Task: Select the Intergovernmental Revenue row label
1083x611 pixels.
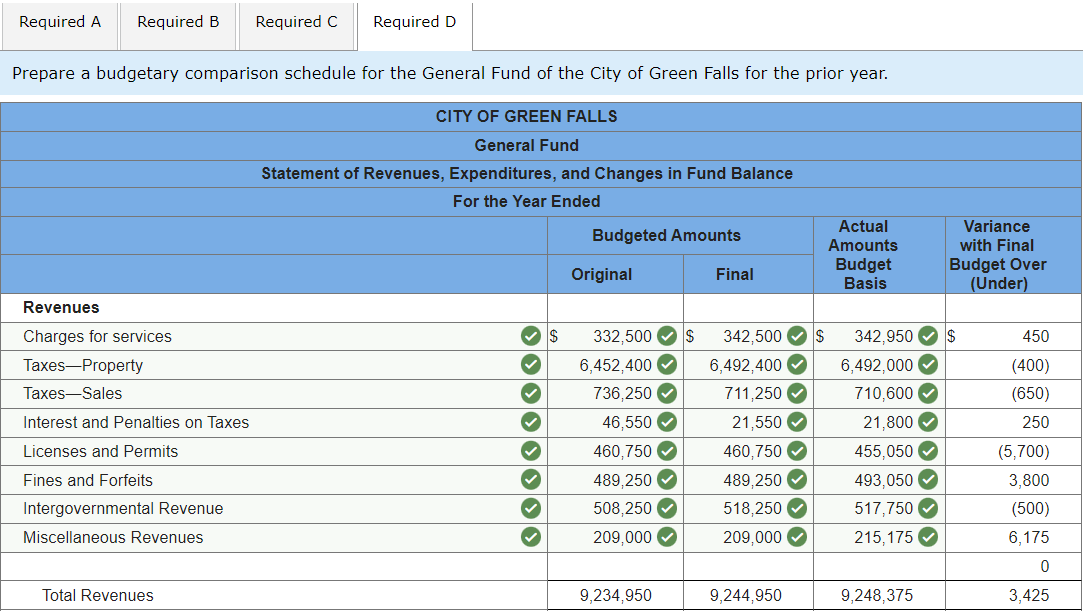Action: tap(123, 509)
